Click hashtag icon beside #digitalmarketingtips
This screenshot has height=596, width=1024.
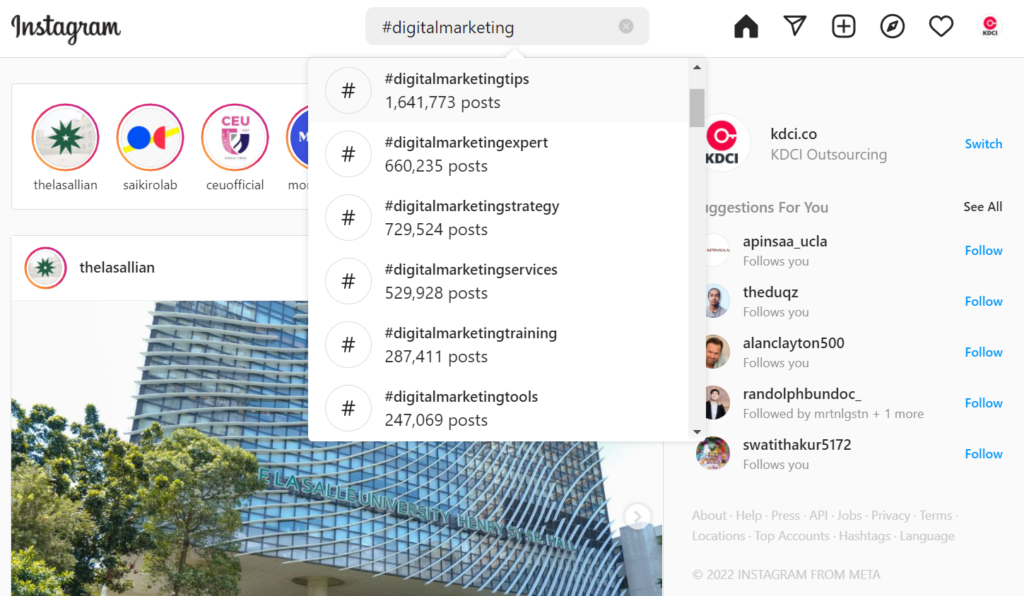click(x=348, y=91)
